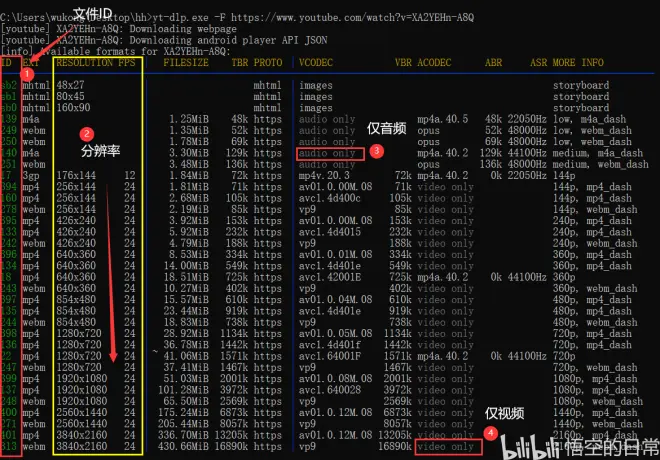This screenshot has height=460, width=660.
Task: Select the 430.66MiB file size
Action: point(183,447)
